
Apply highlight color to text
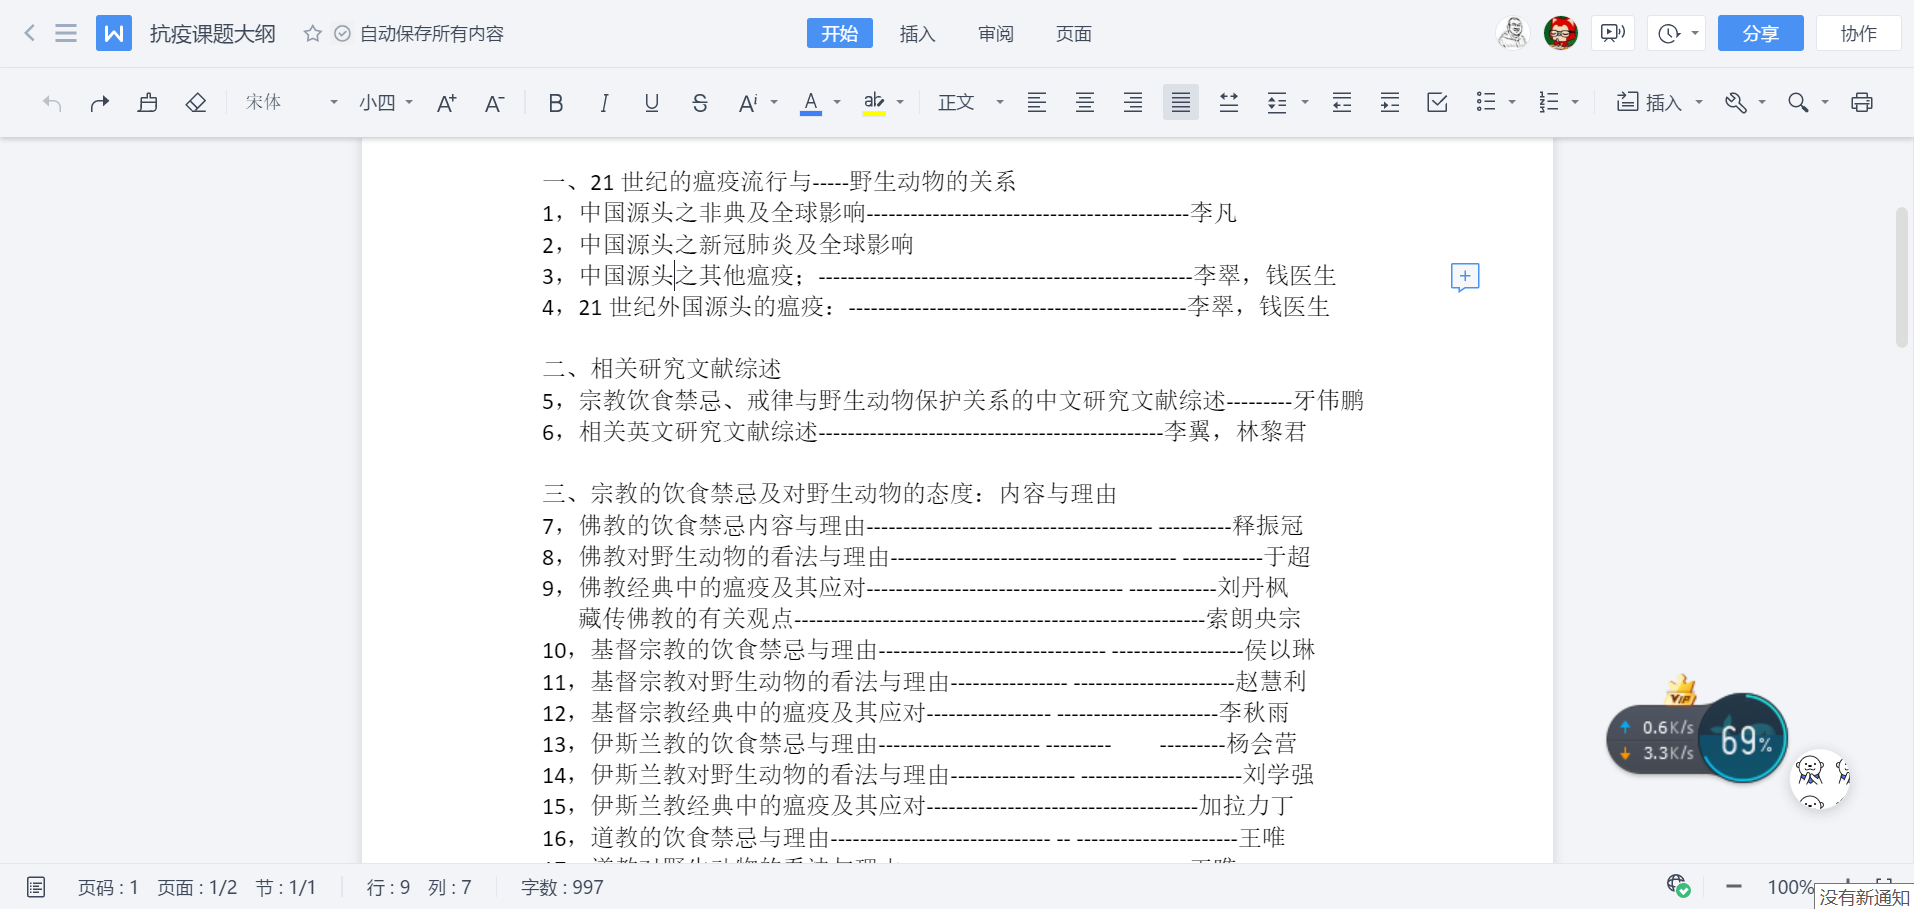(872, 102)
